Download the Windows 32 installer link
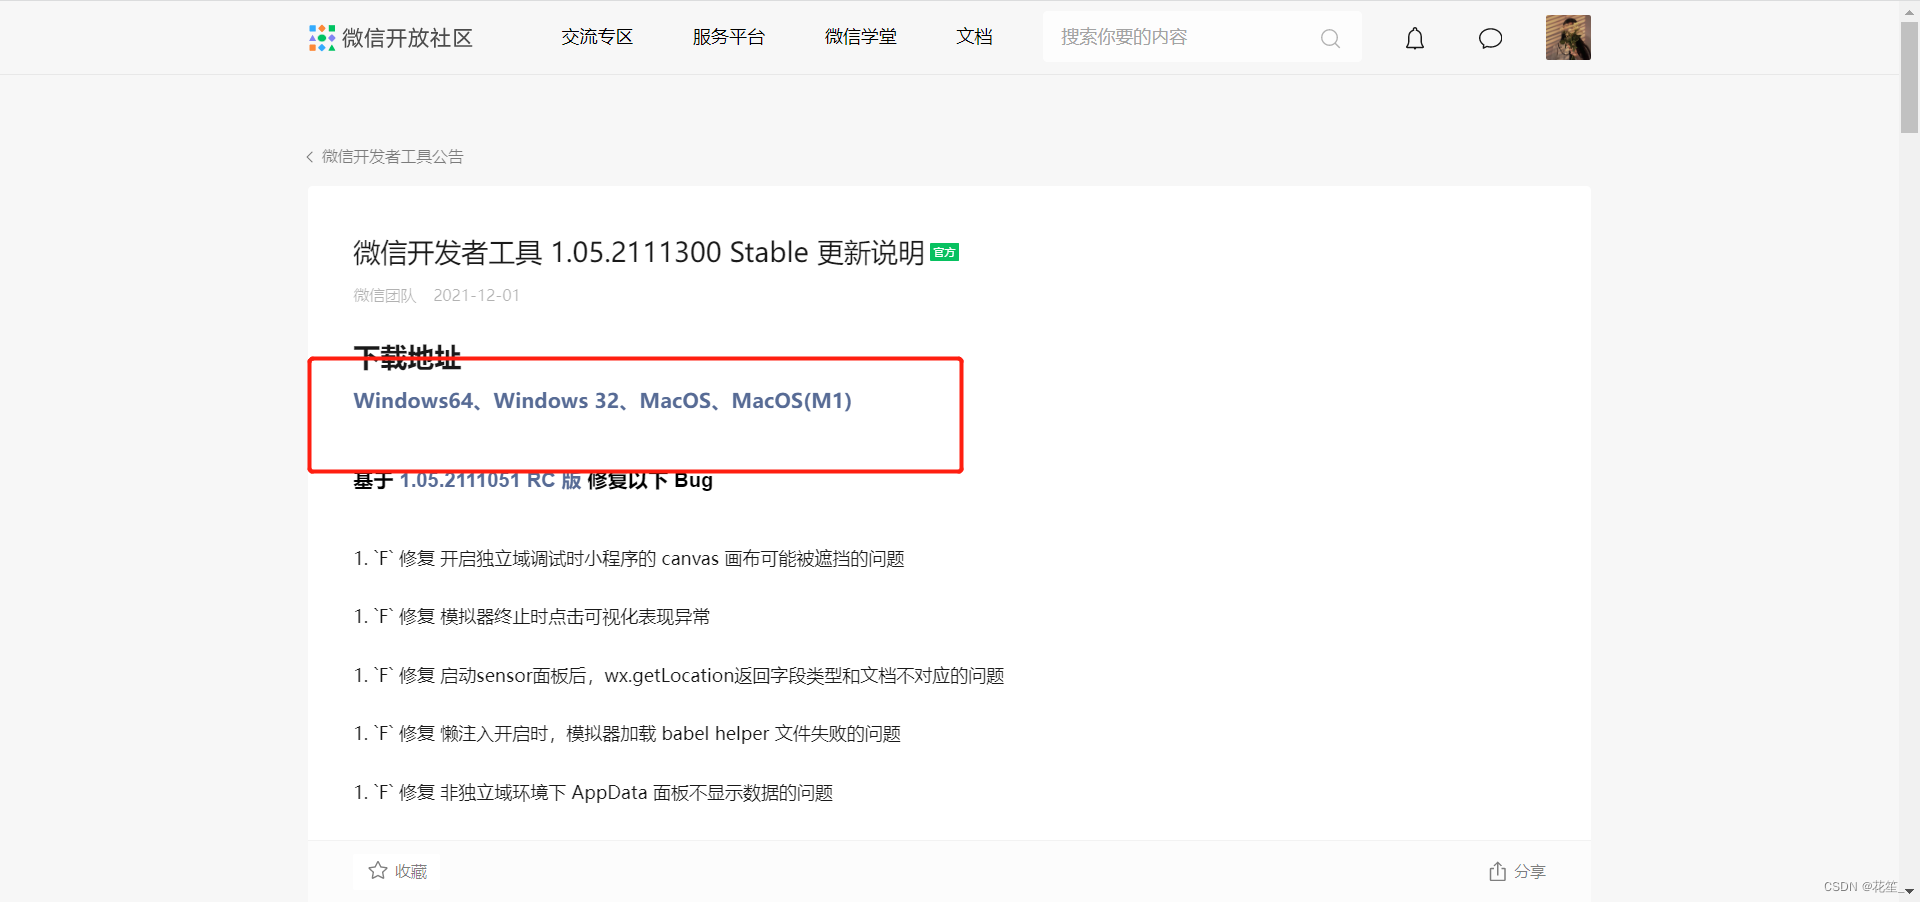1920x902 pixels. click(x=557, y=401)
